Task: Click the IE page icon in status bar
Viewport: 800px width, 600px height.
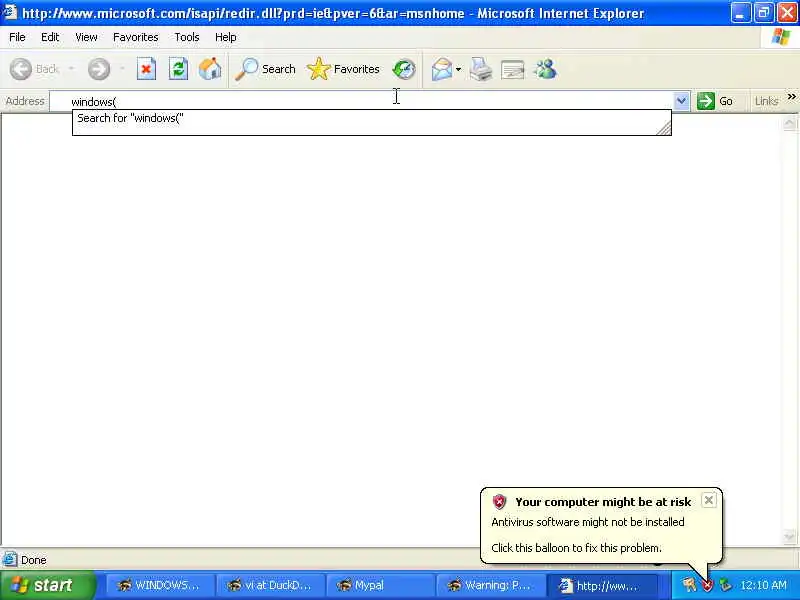Action: 10,560
